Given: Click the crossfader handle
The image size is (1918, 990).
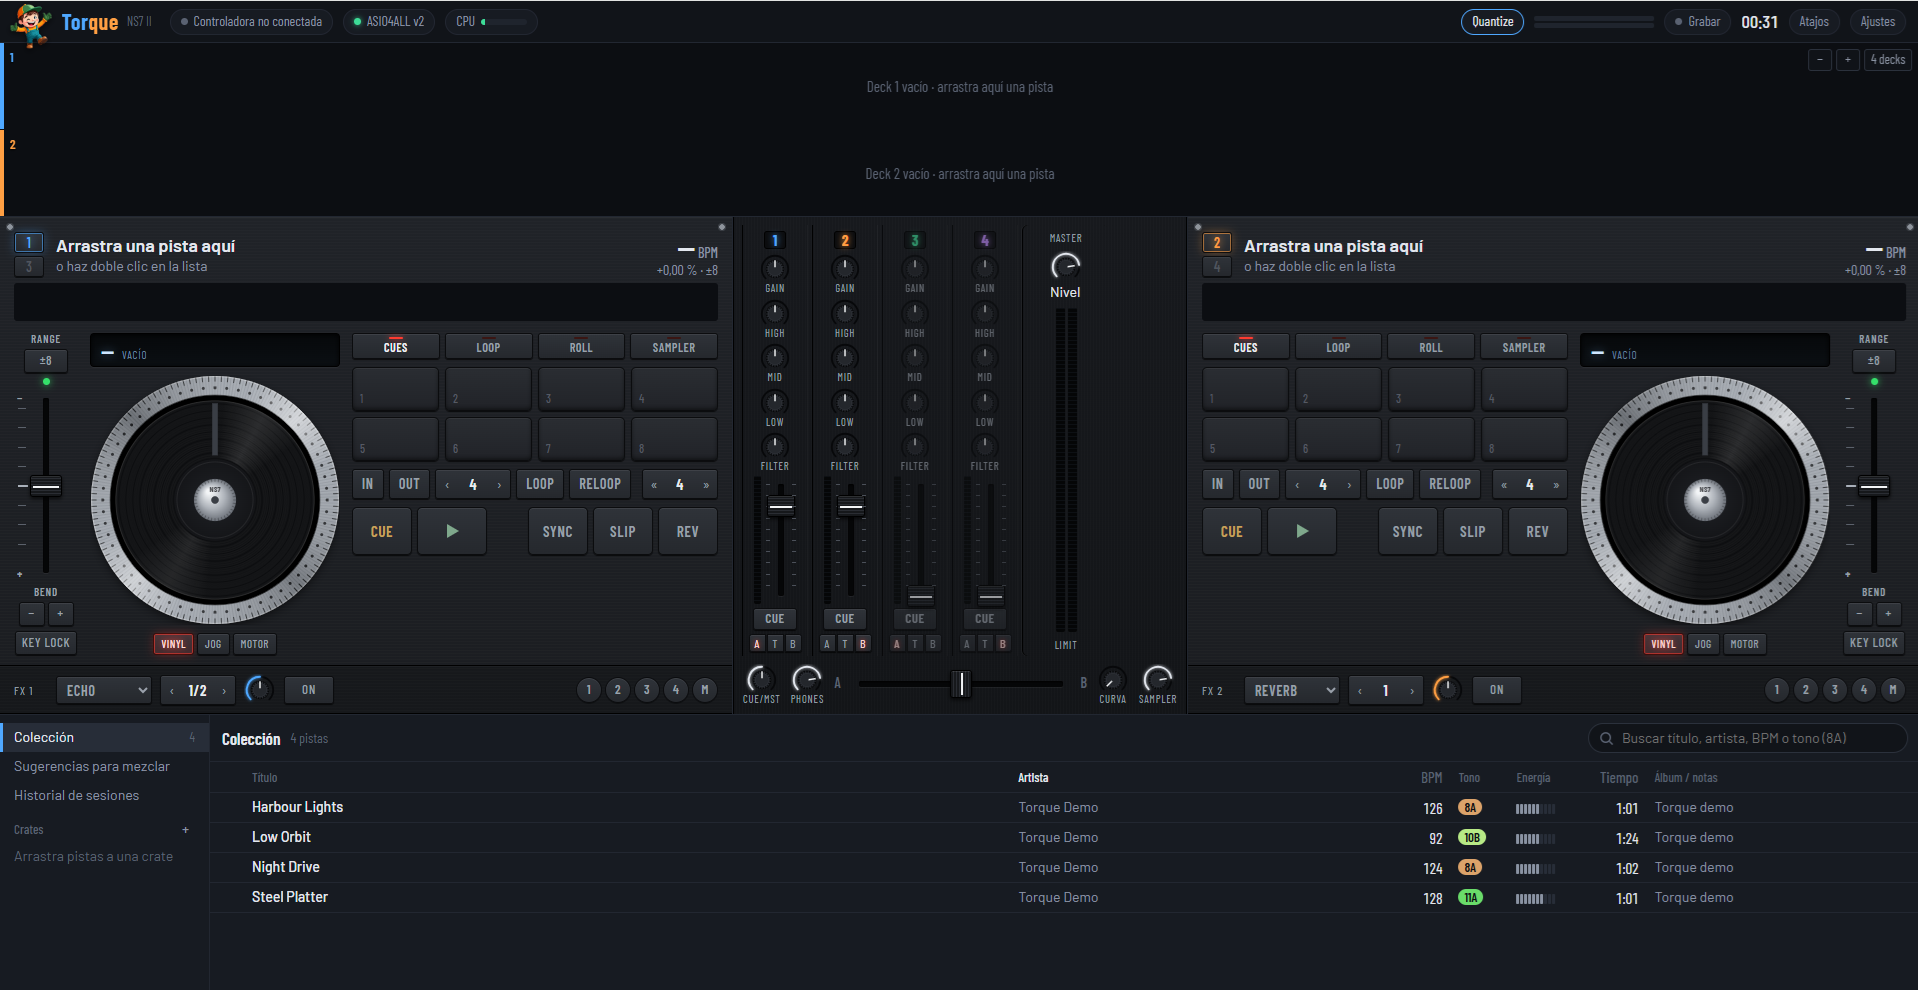Looking at the screenshot, I should click(x=961, y=684).
